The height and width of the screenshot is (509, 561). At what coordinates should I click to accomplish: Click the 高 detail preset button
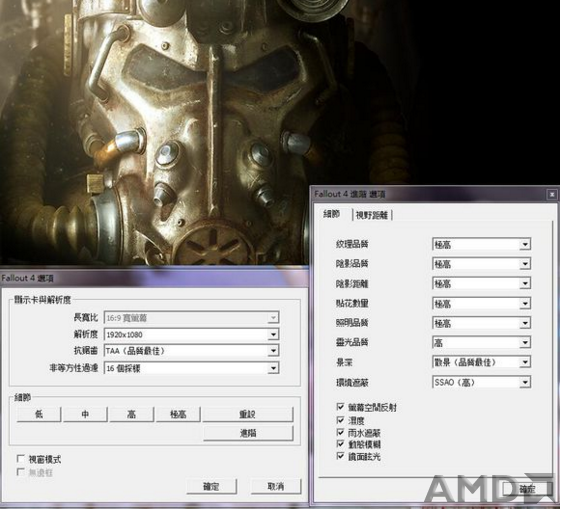pyautogui.click(x=132, y=414)
